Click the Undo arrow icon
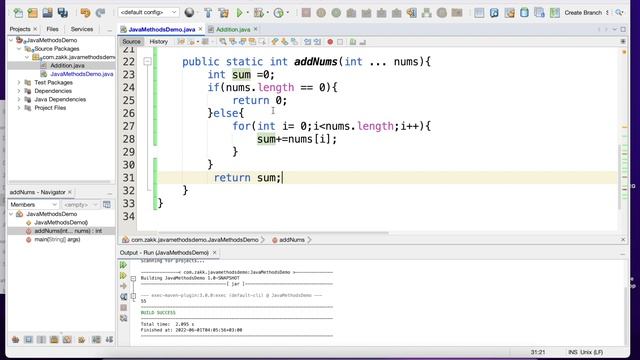 pyautogui.click(x=85, y=13)
